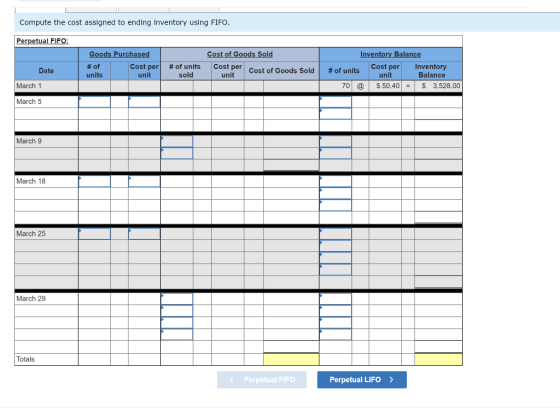Click the $ 50.40 cost per unit value
560x409 pixels.
388,86
